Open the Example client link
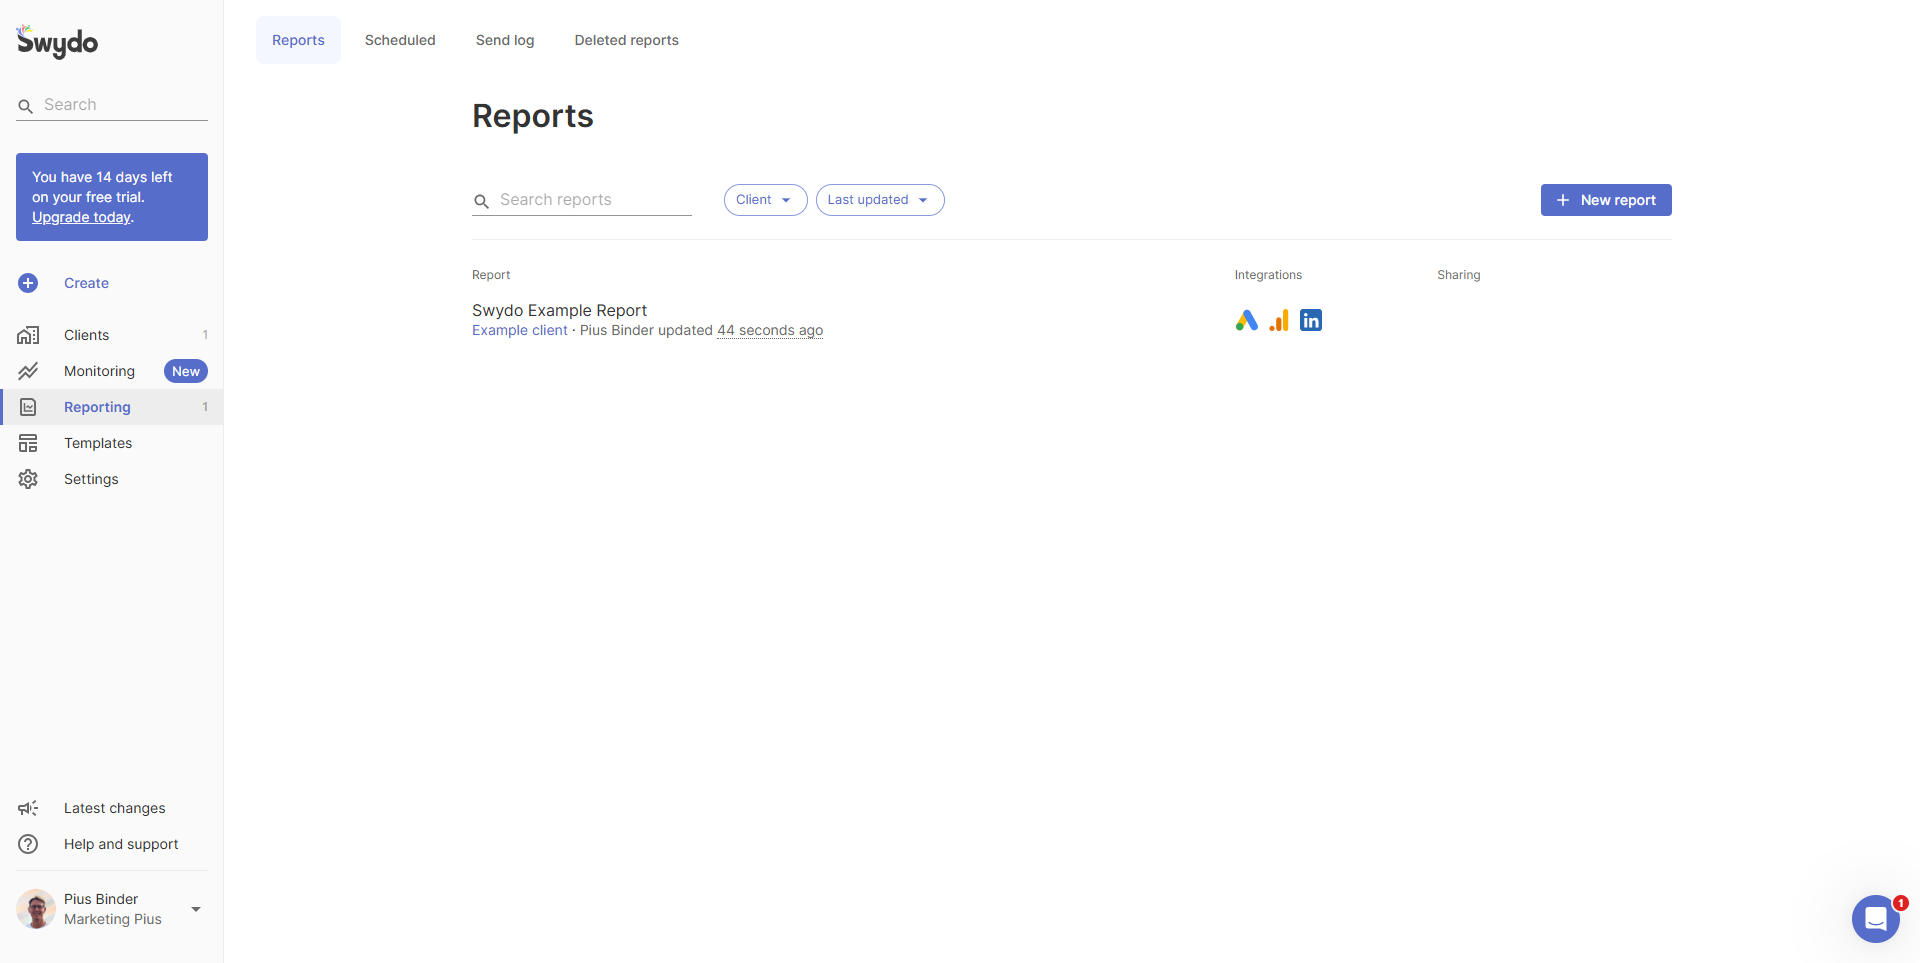This screenshot has width=1920, height=963. [519, 330]
